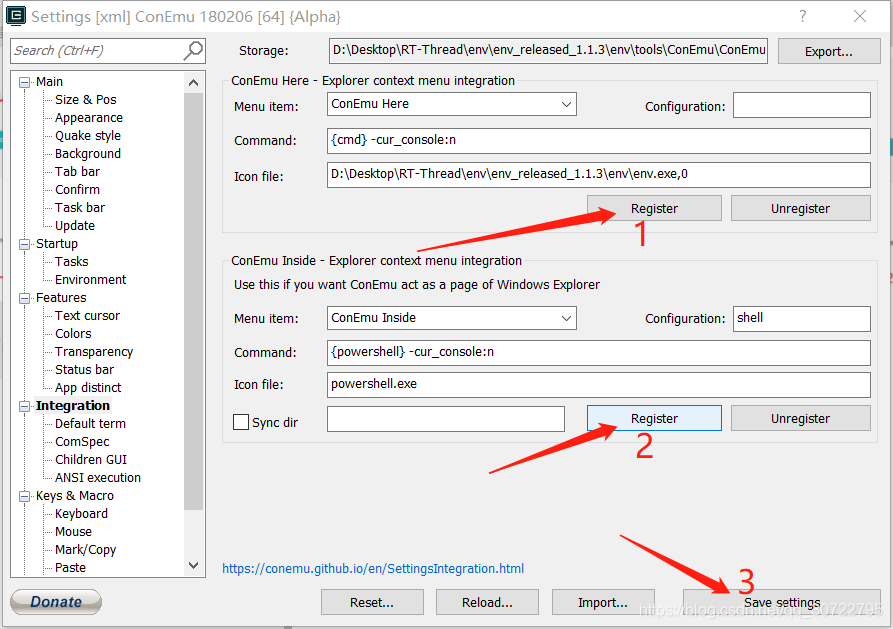Screen dimensions: 893x629
Task: Close the Settings dialog window
Action: (x=860, y=16)
